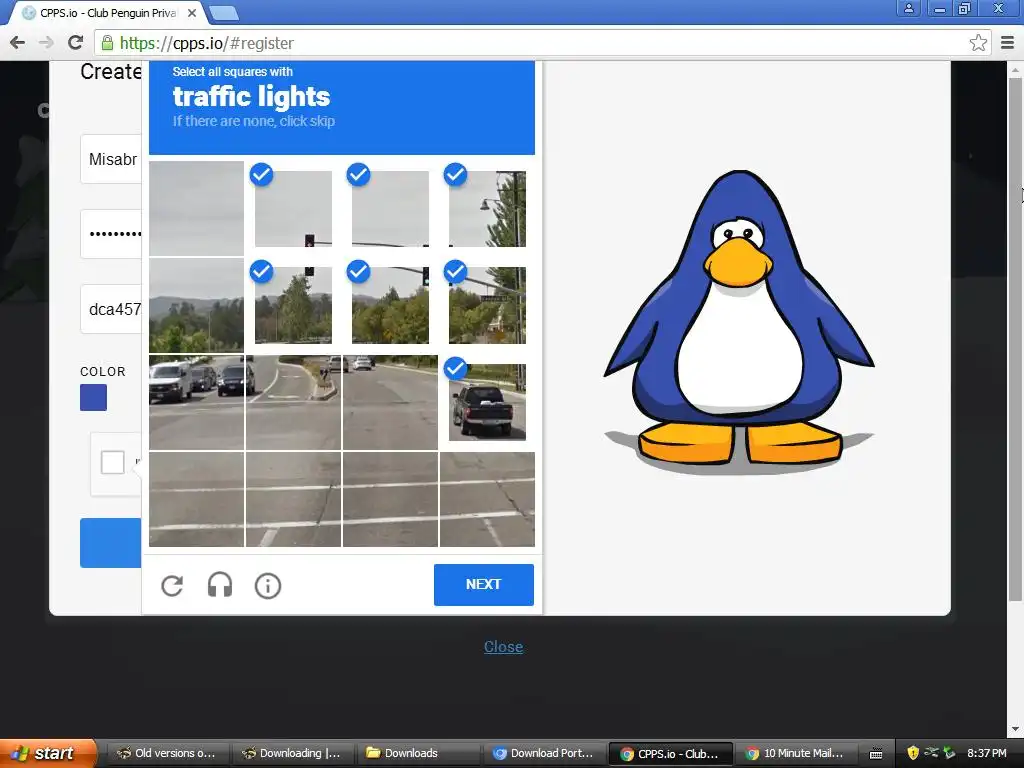Click the vertical scrollbar thumb
Screen dimensions: 1024x768
[x=1015, y=338]
